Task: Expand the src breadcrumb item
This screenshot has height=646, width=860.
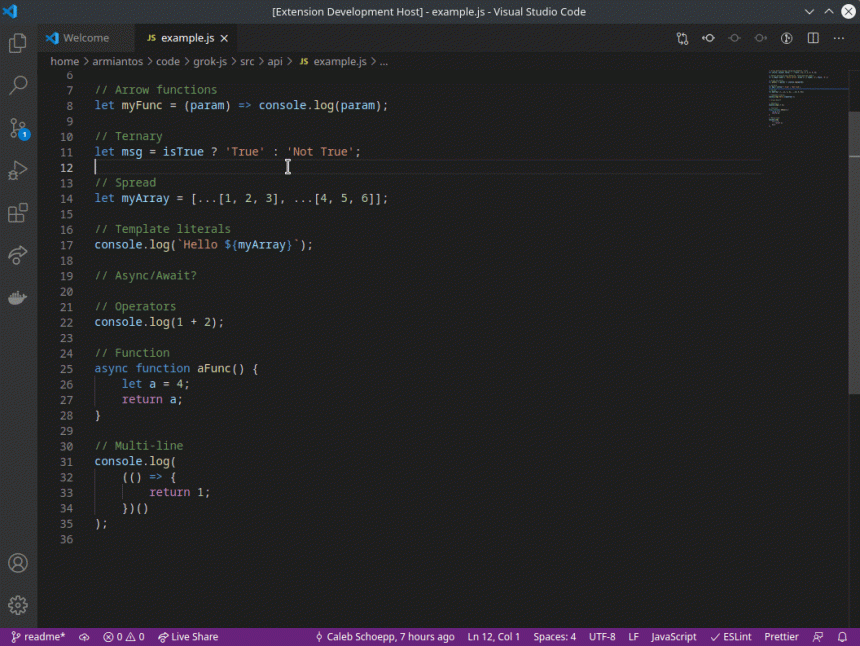Action: click(x=246, y=61)
